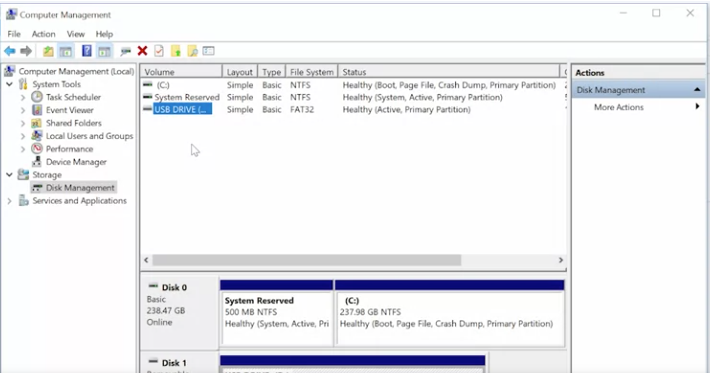Sort by the Type column header
Image resolution: width=710 pixels, height=373 pixels.
tap(271, 72)
